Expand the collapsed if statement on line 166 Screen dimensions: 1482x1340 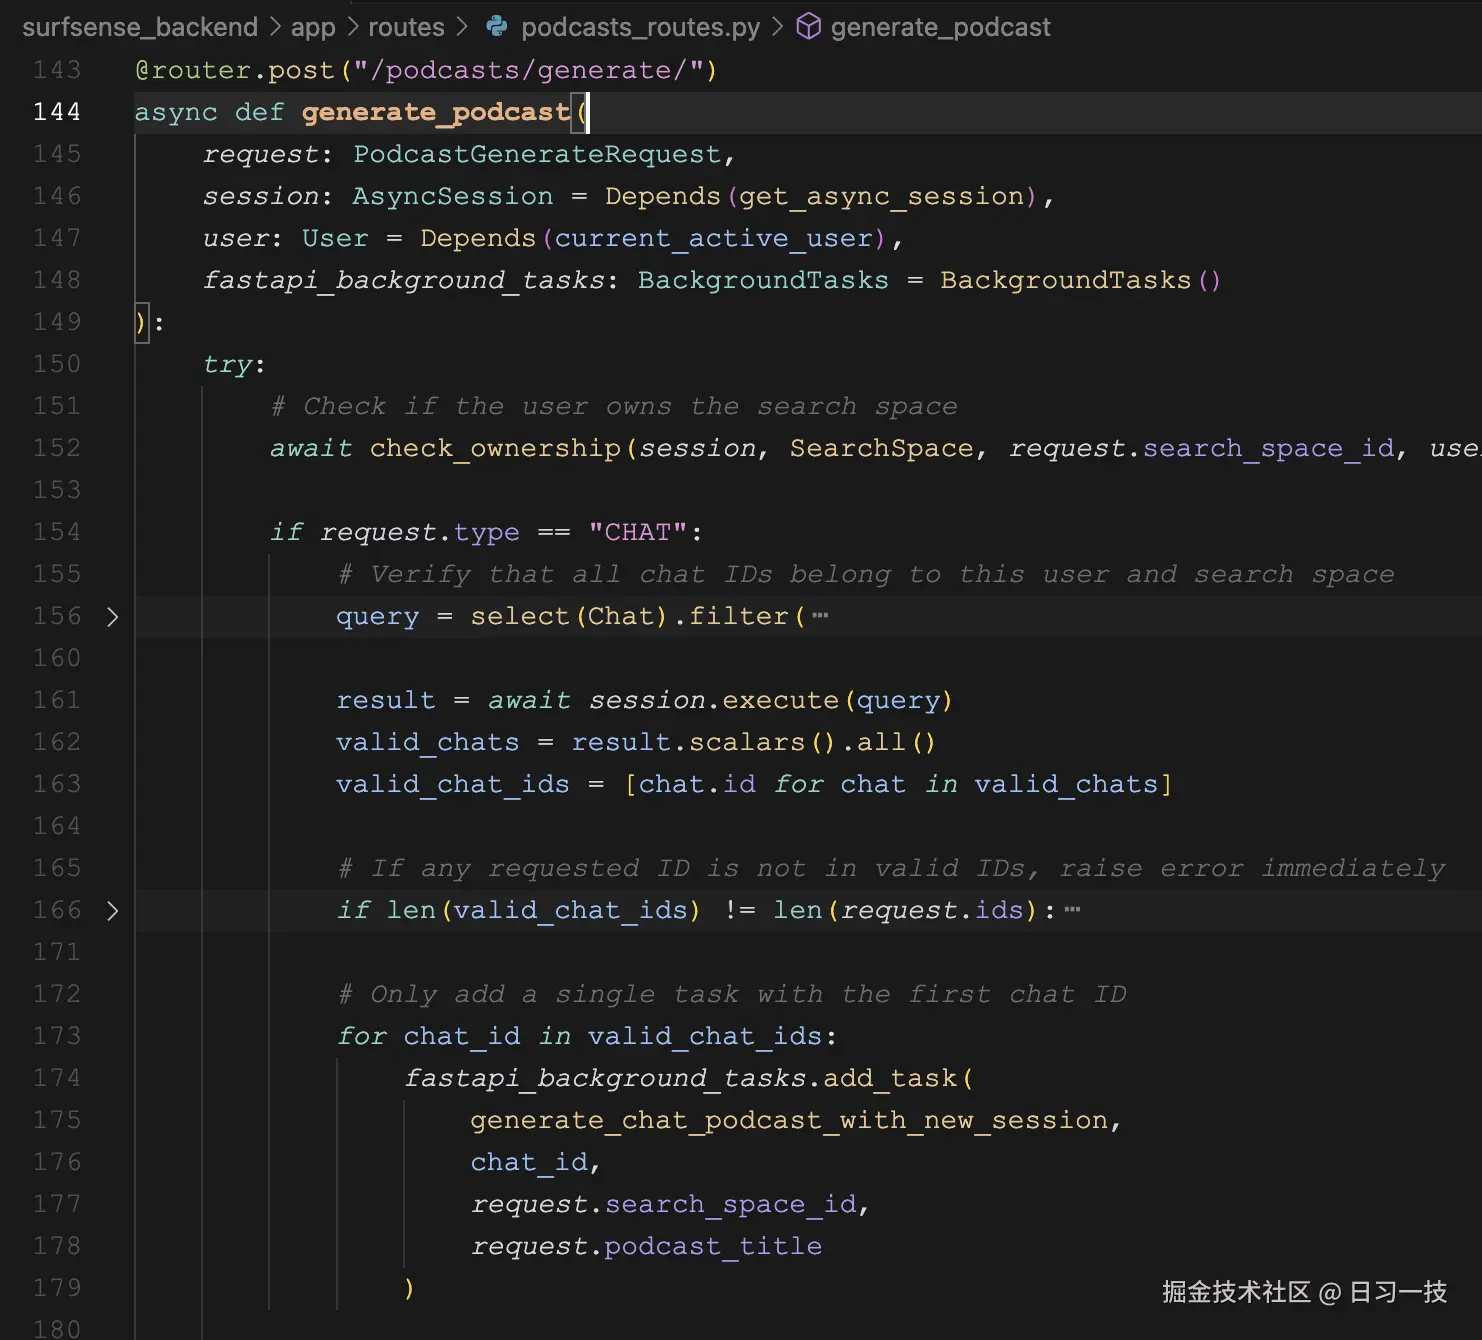[x=113, y=911]
